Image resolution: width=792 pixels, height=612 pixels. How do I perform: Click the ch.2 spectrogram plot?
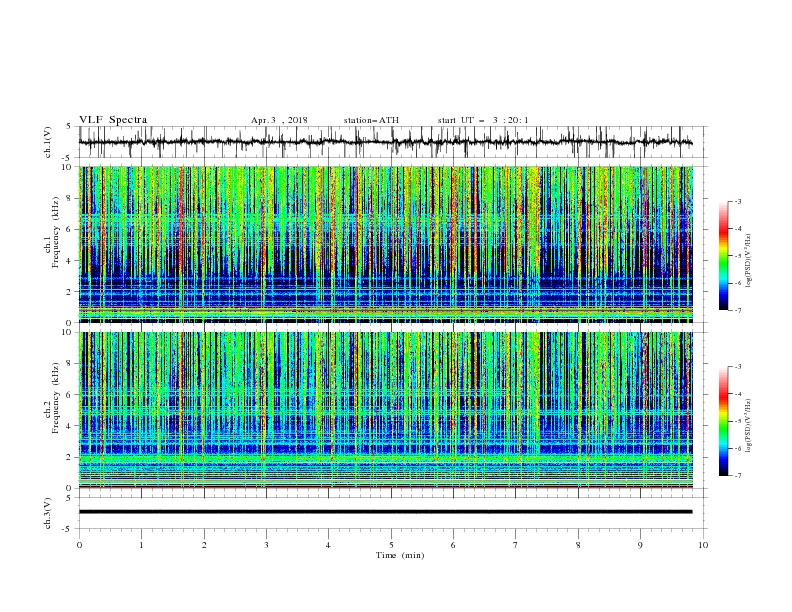coord(385,410)
